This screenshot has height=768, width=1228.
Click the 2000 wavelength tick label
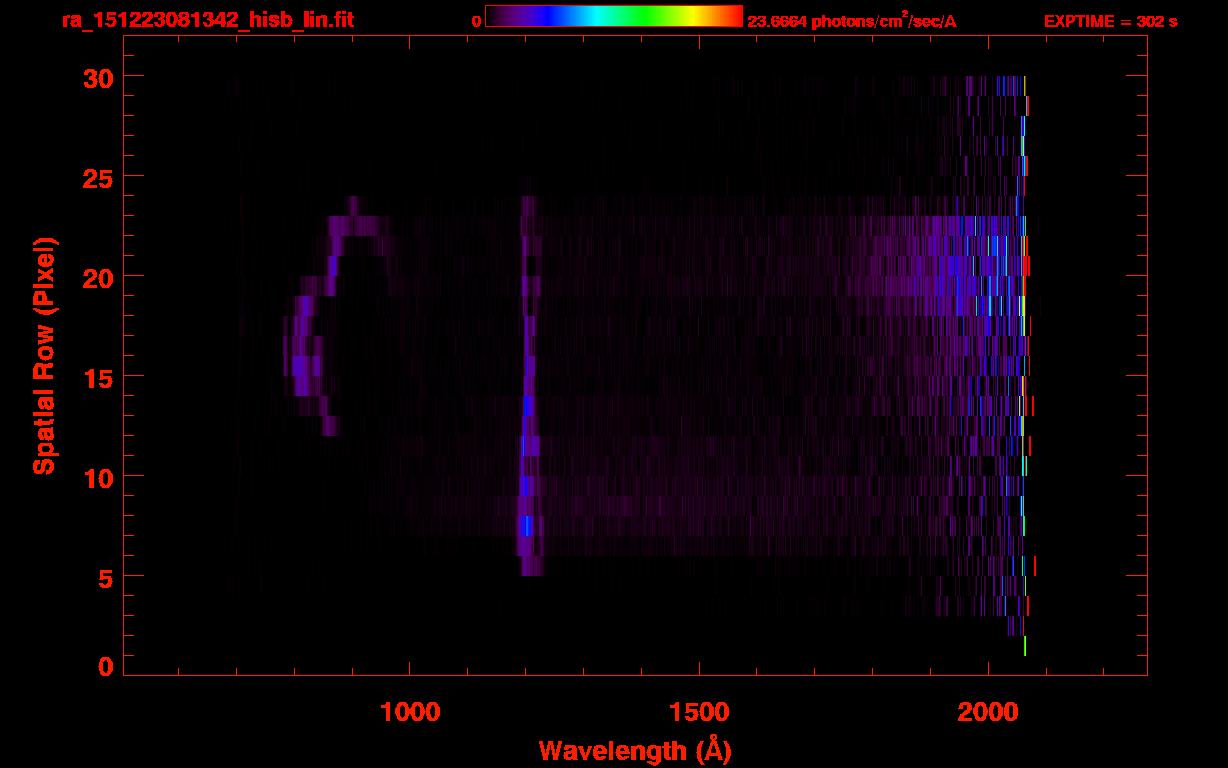(987, 712)
